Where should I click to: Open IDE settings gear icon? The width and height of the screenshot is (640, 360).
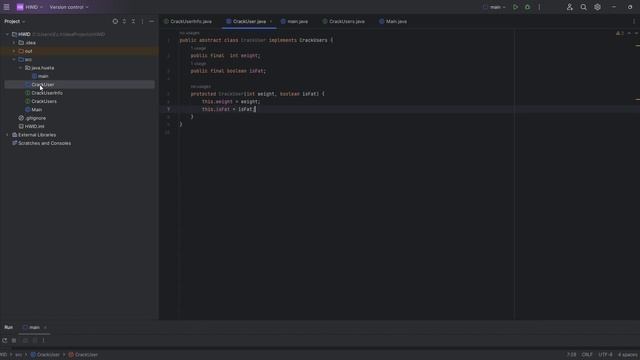click(x=597, y=7)
